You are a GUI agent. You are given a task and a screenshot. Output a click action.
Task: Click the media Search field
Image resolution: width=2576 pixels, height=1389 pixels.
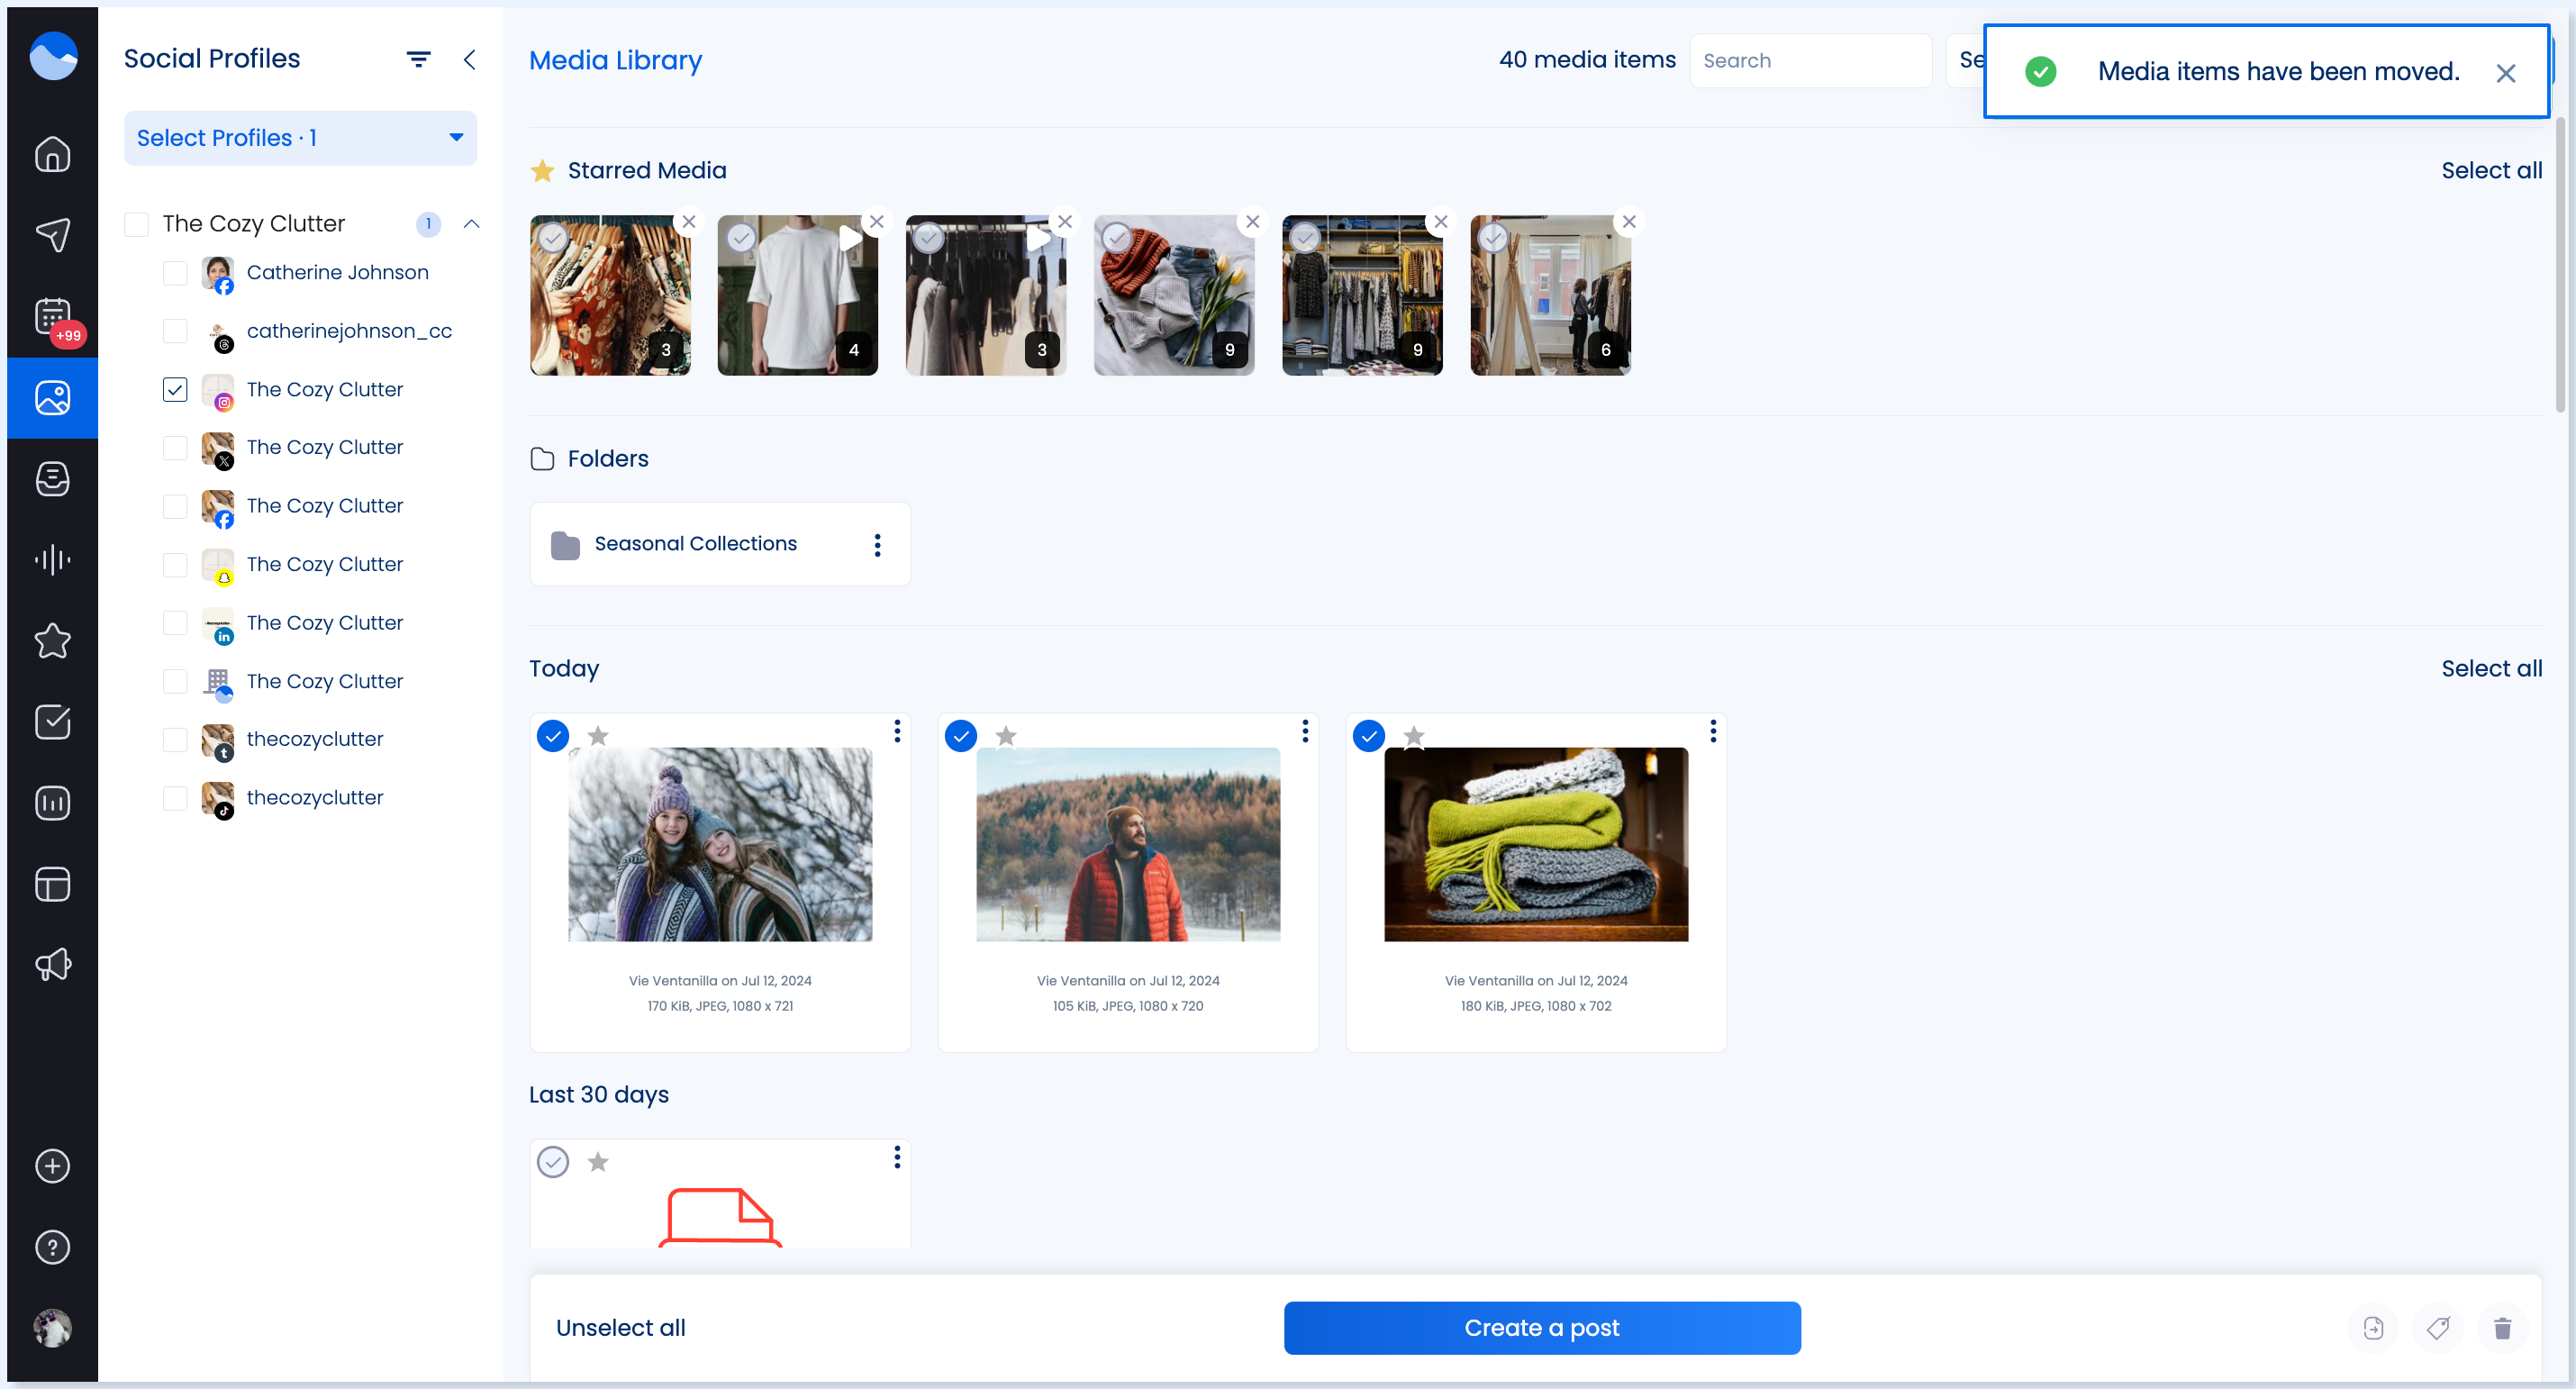coord(1810,60)
